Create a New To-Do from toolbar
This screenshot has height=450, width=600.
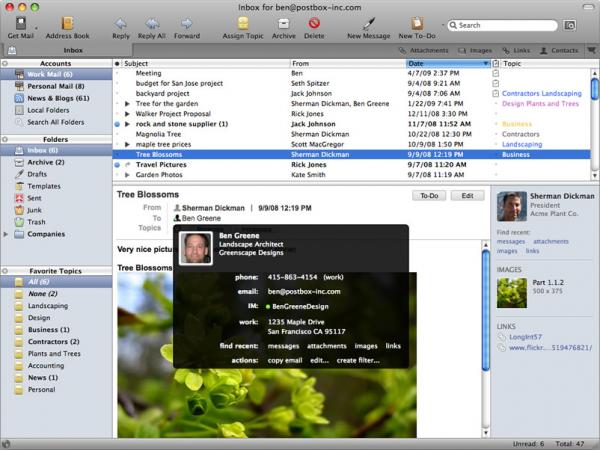click(416, 22)
